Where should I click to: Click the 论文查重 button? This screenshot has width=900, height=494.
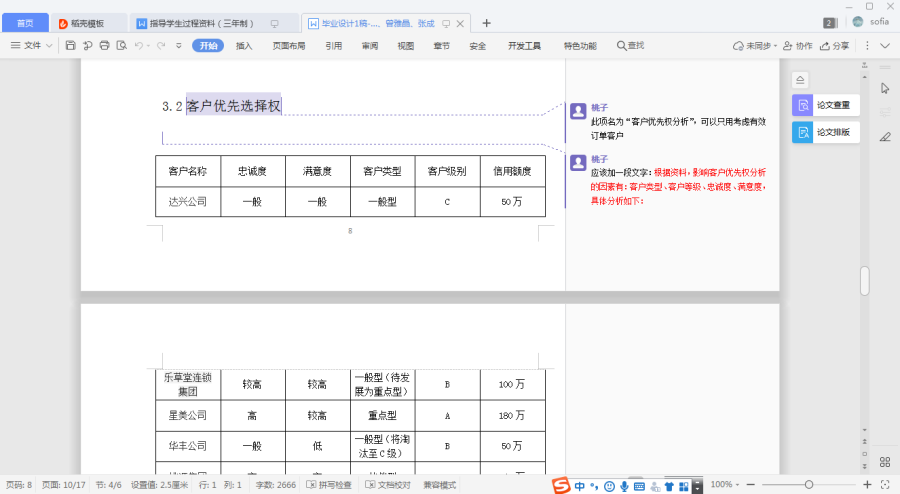coord(826,105)
